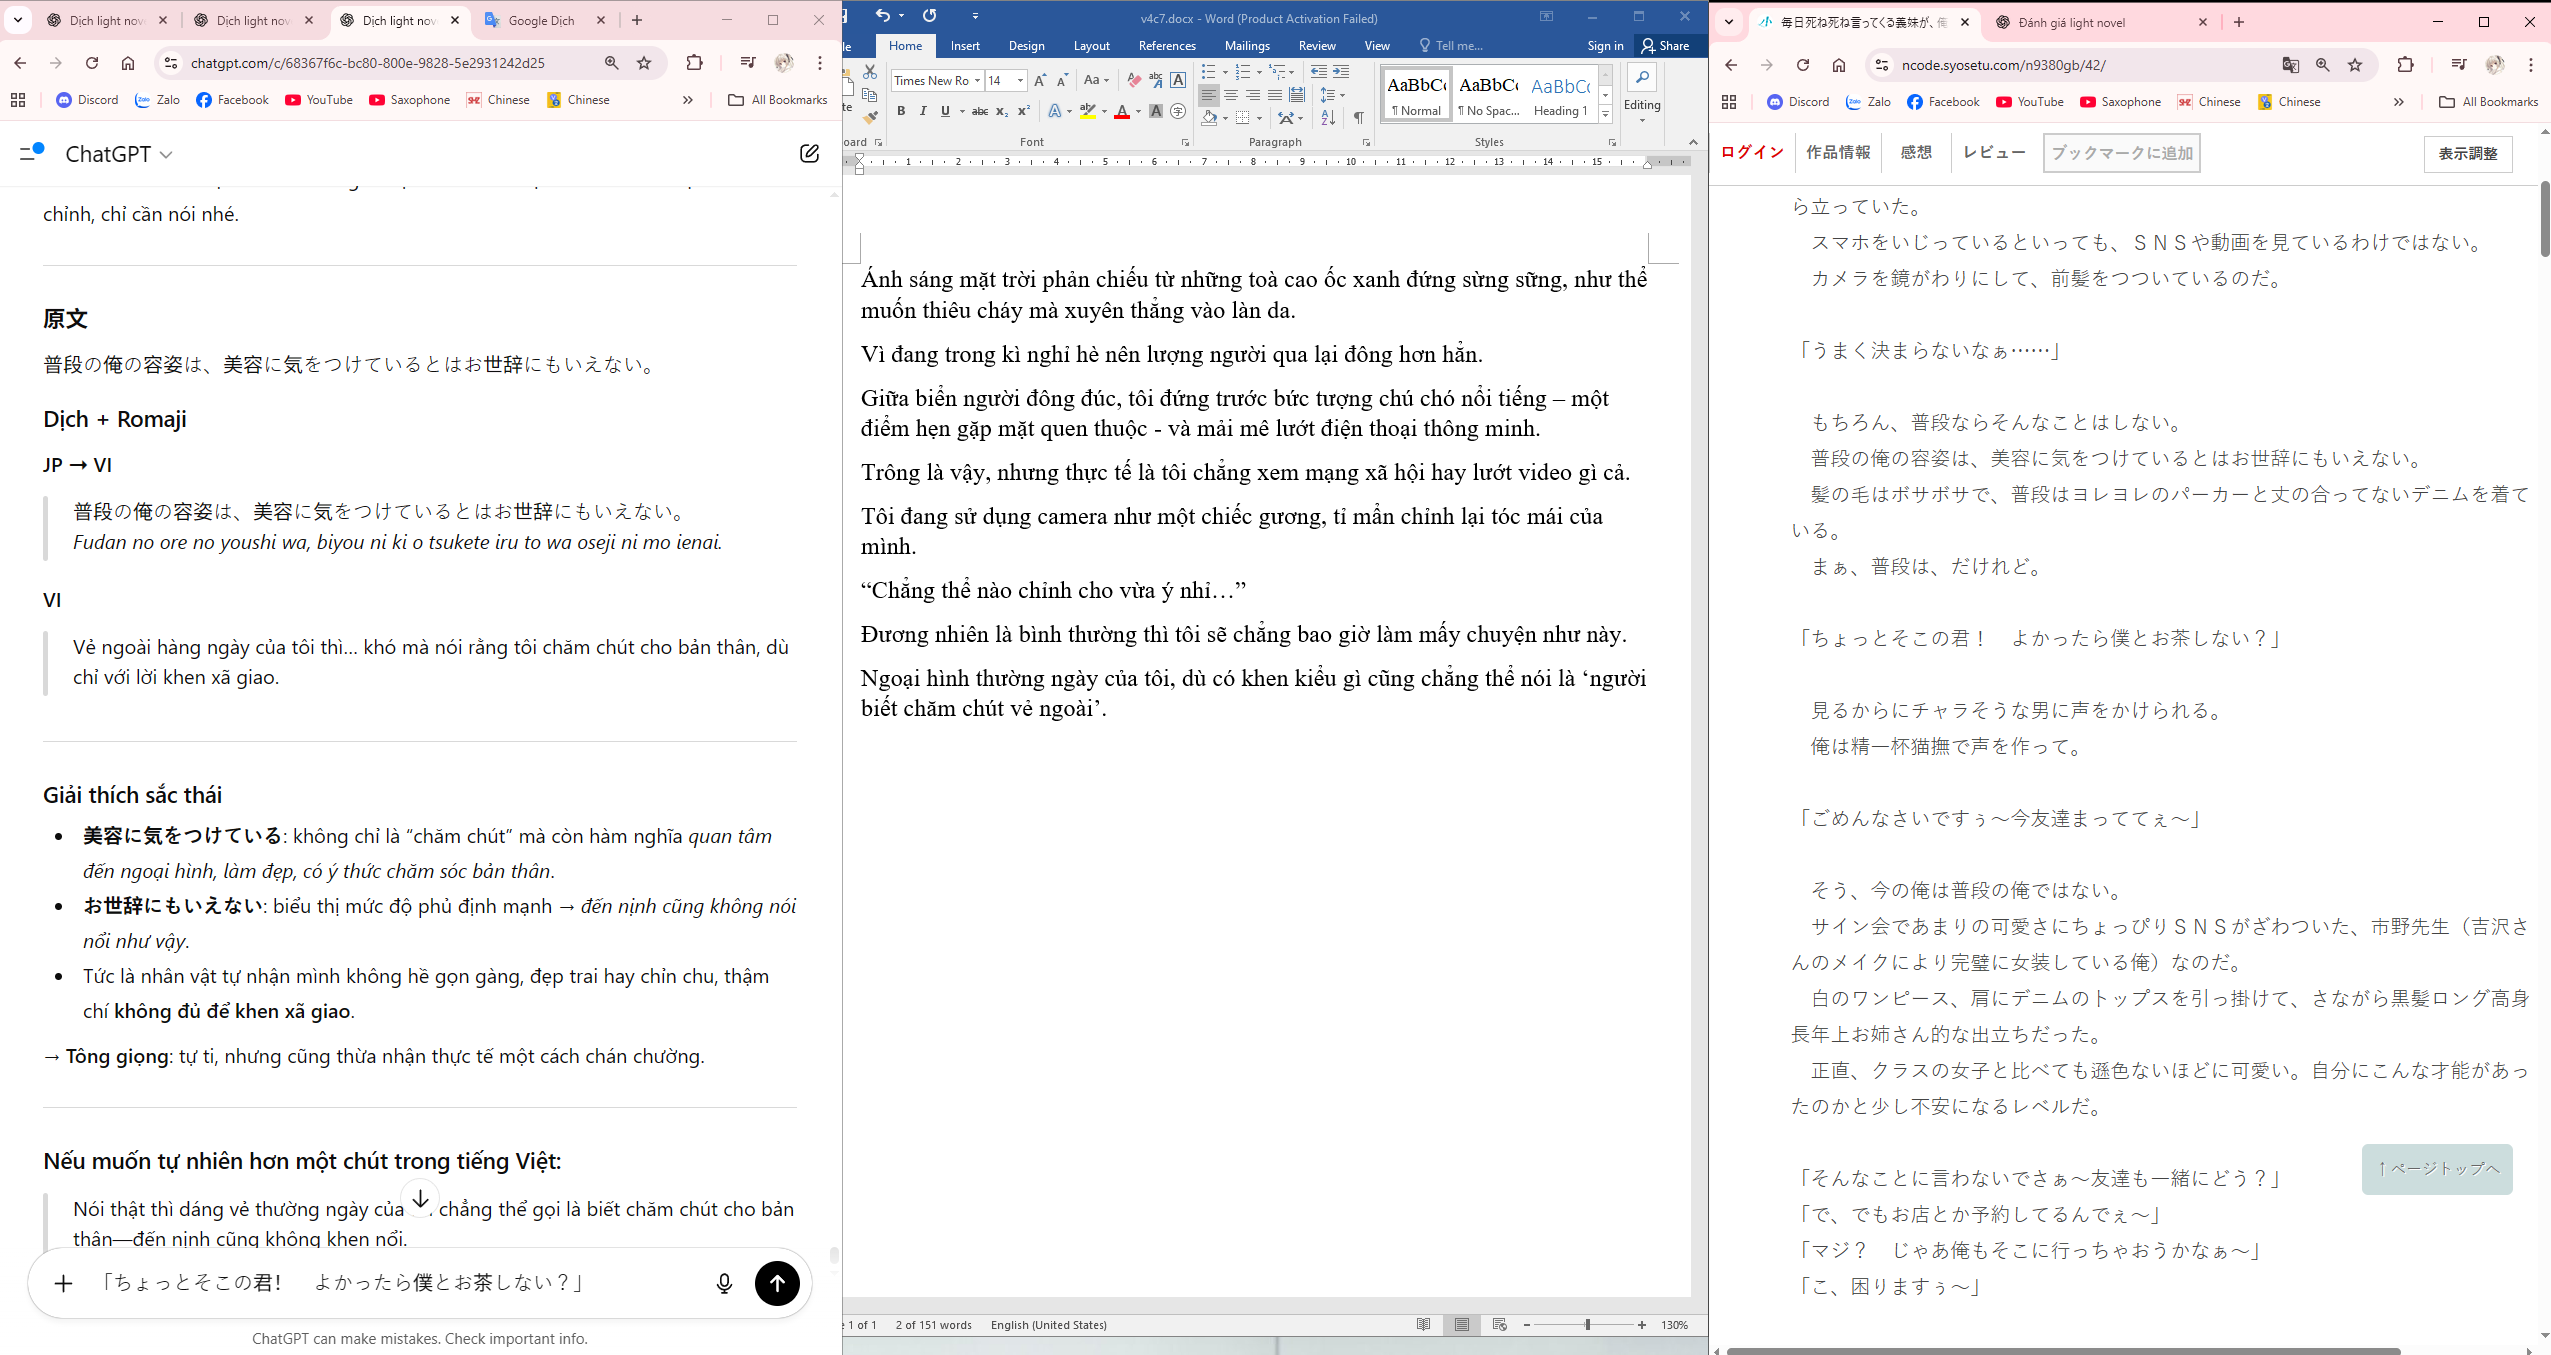Click the Justify alignment icon
This screenshot has width=2551, height=1355.
tap(1275, 96)
